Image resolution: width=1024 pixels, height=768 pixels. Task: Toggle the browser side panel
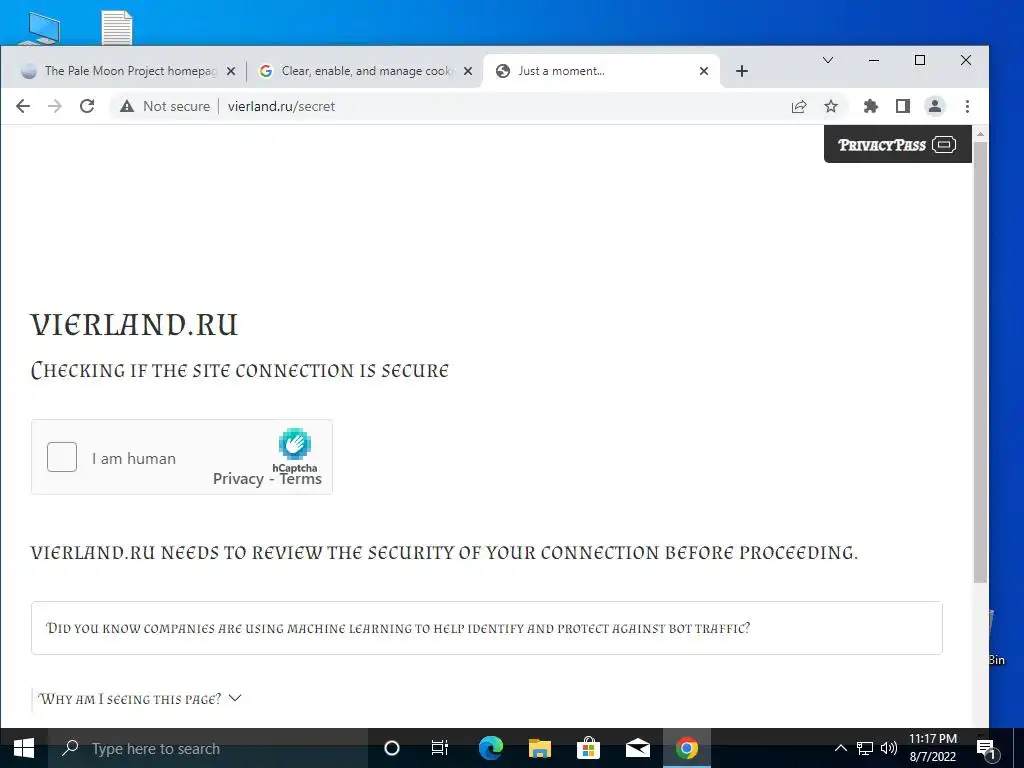903,106
